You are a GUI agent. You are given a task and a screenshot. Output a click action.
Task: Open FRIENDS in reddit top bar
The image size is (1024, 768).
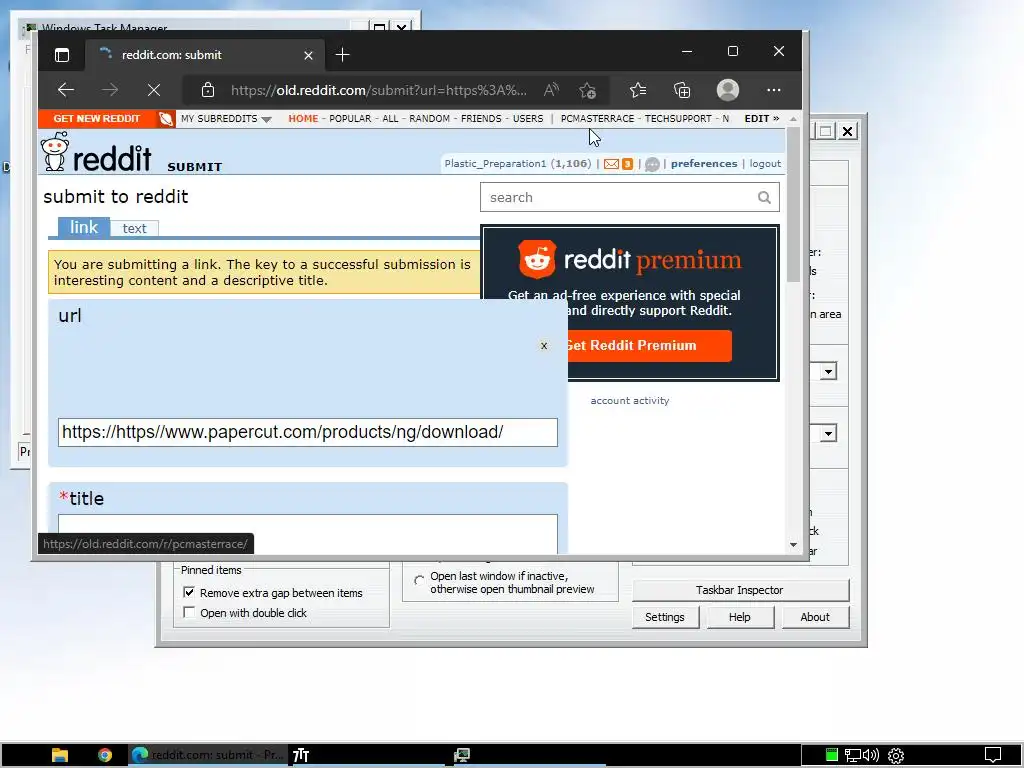click(481, 119)
